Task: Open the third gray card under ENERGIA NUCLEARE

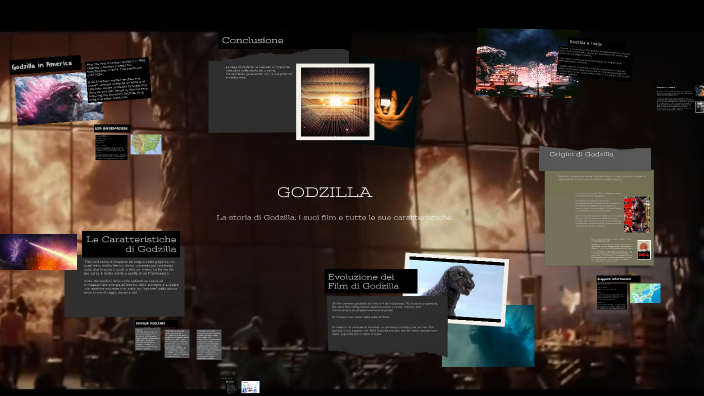Action: (x=209, y=344)
